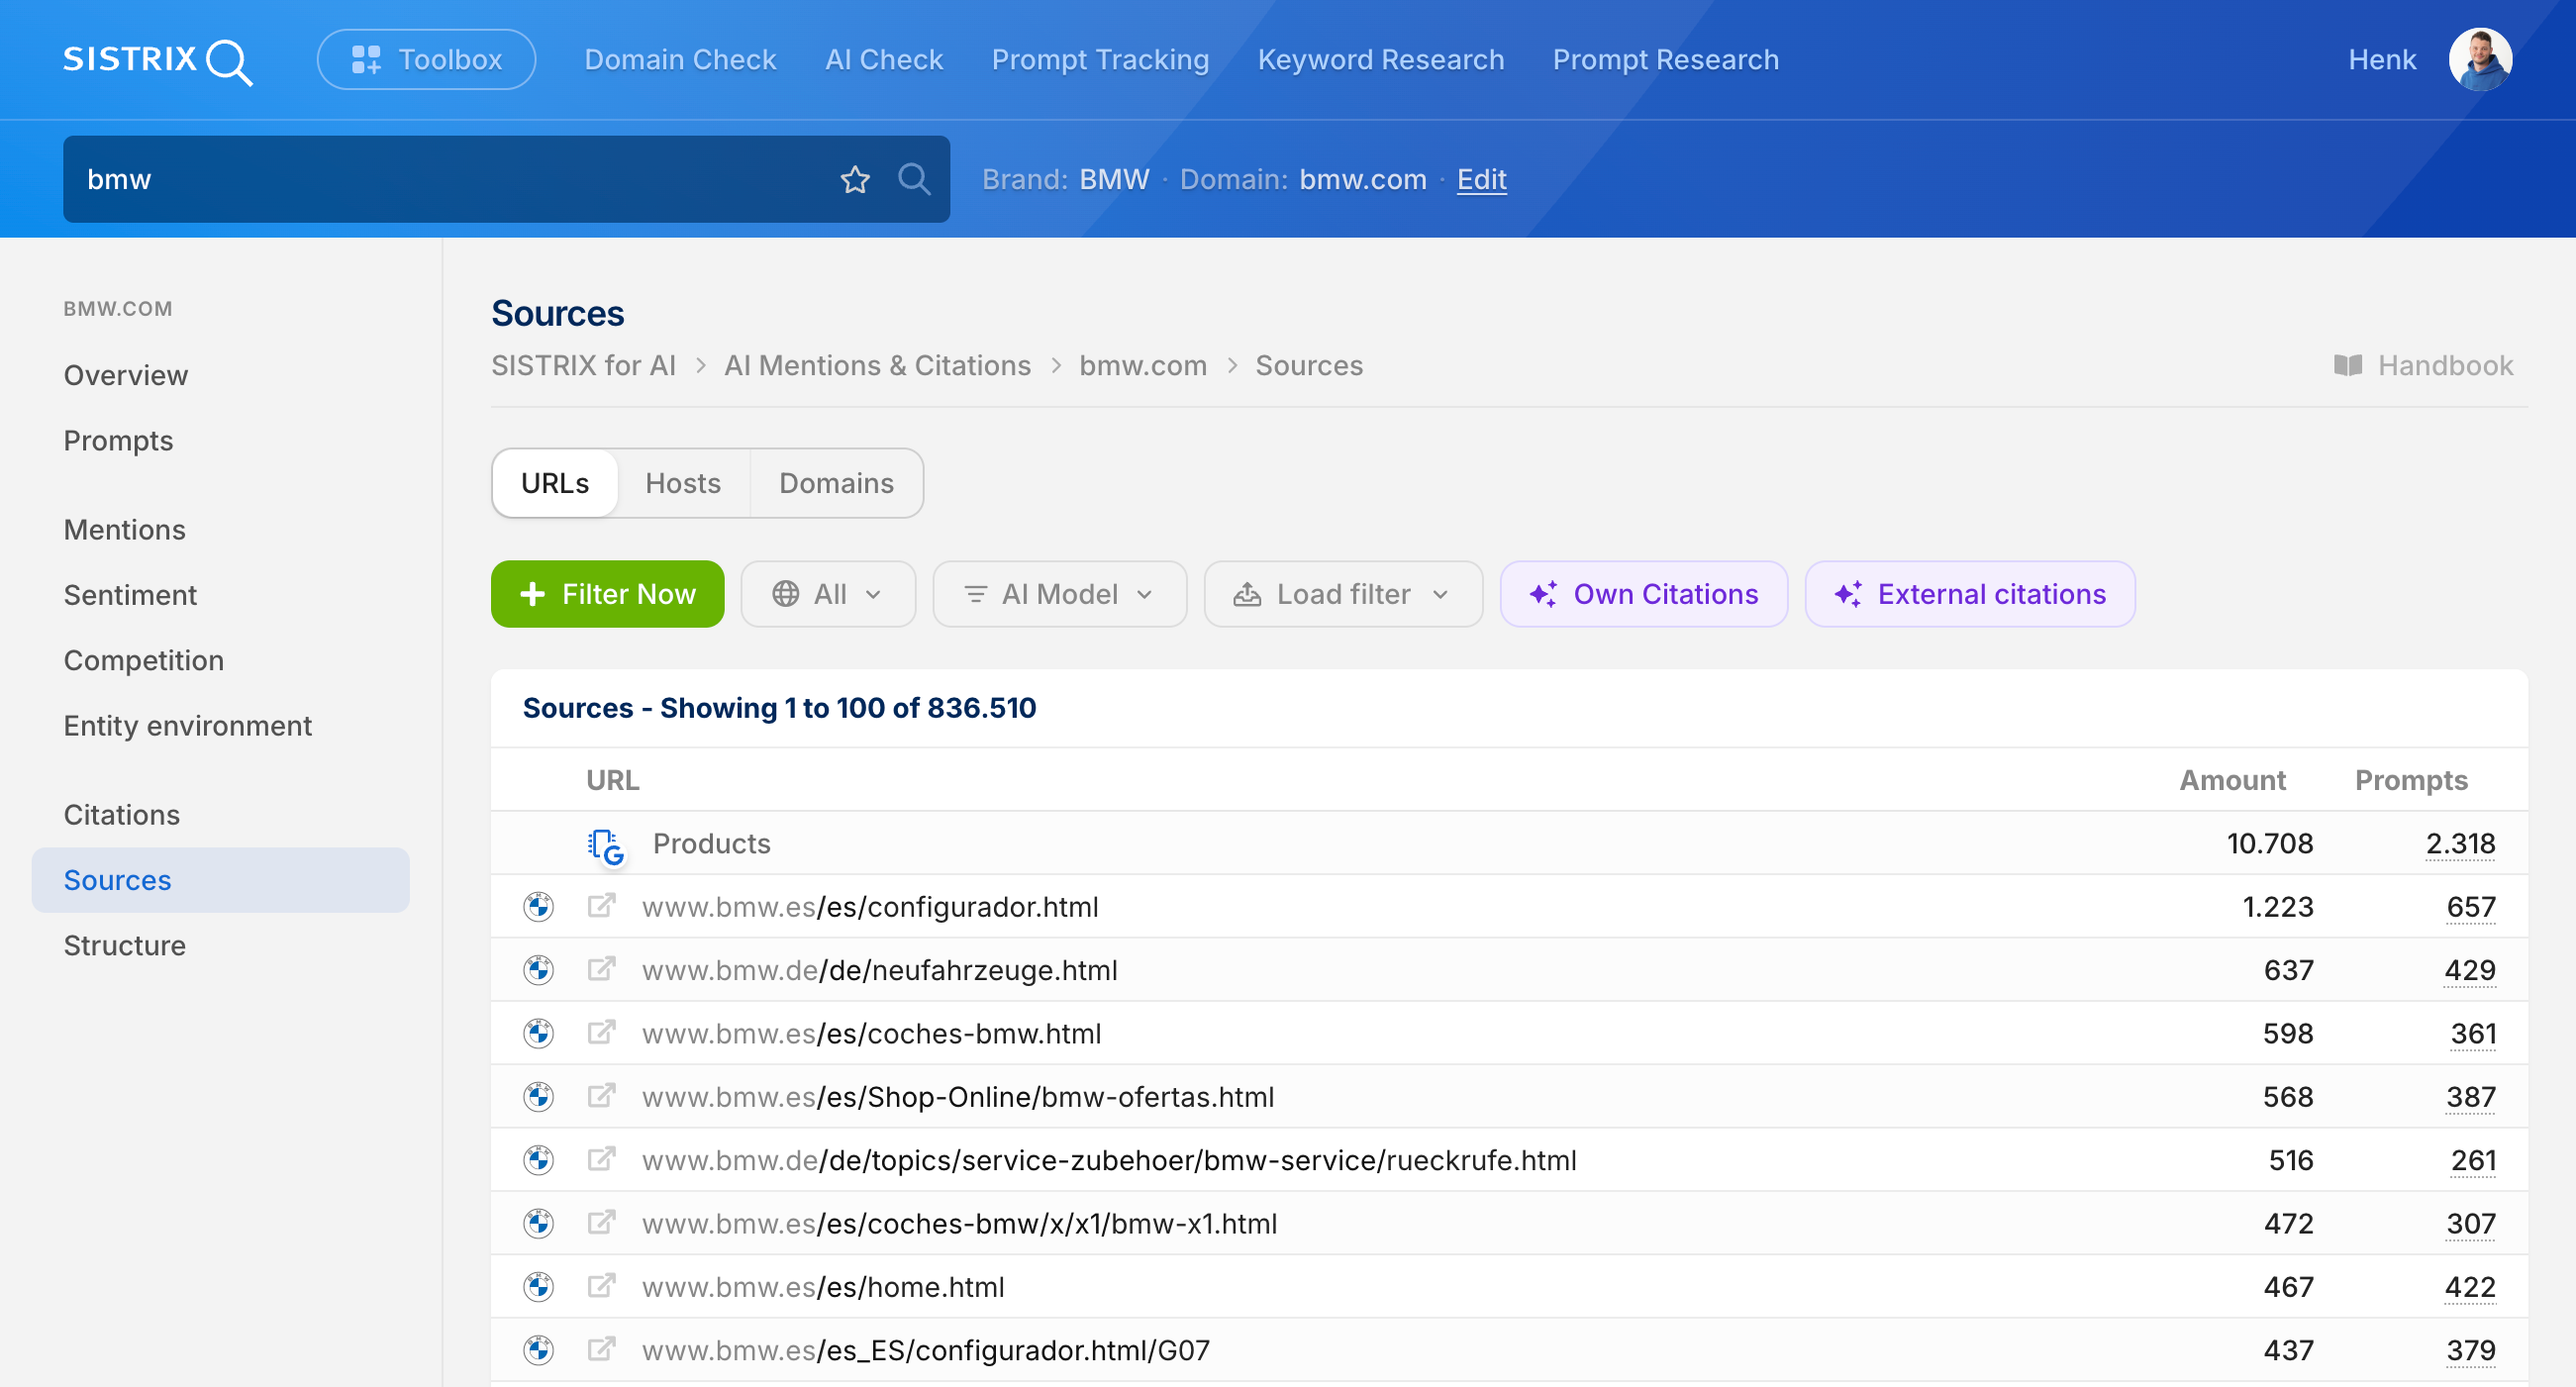This screenshot has width=2576, height=1387.
Task: Switch to the Hosts tab
Action: (x=683, y=483)
